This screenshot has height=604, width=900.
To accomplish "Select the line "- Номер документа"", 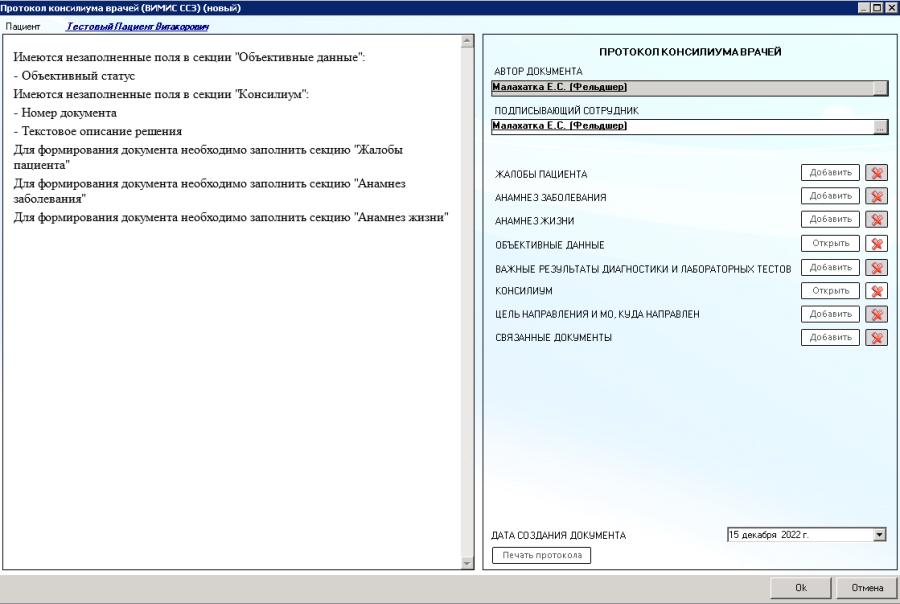I will (x=65, y=113).
